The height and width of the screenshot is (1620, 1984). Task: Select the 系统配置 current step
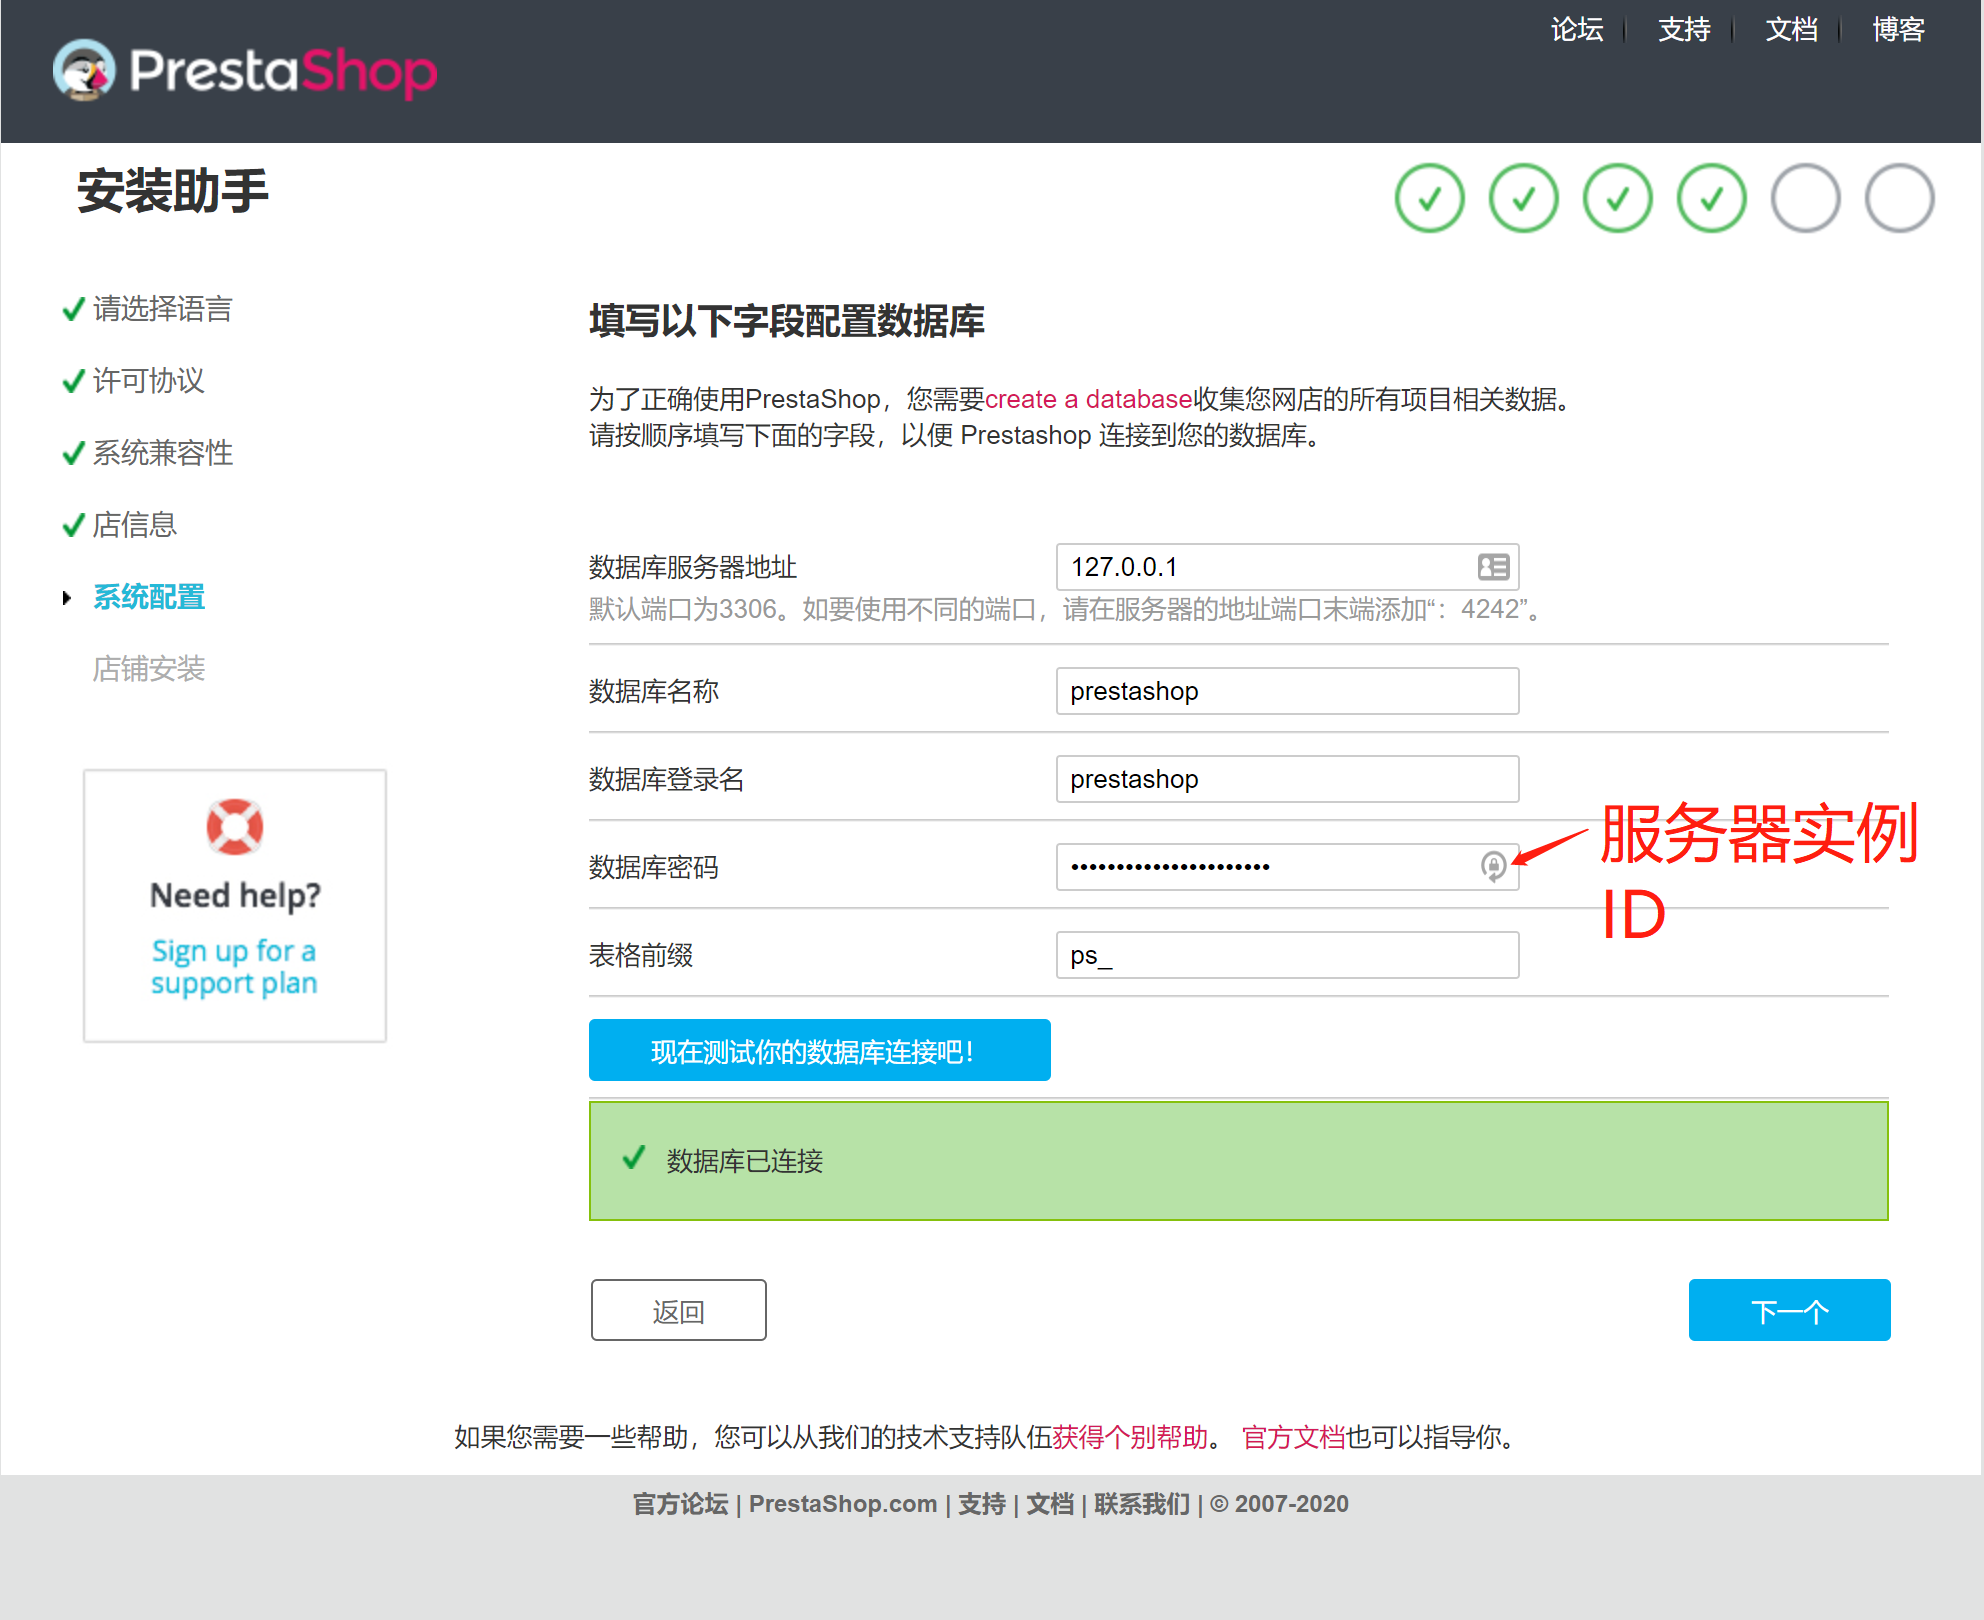148,597
